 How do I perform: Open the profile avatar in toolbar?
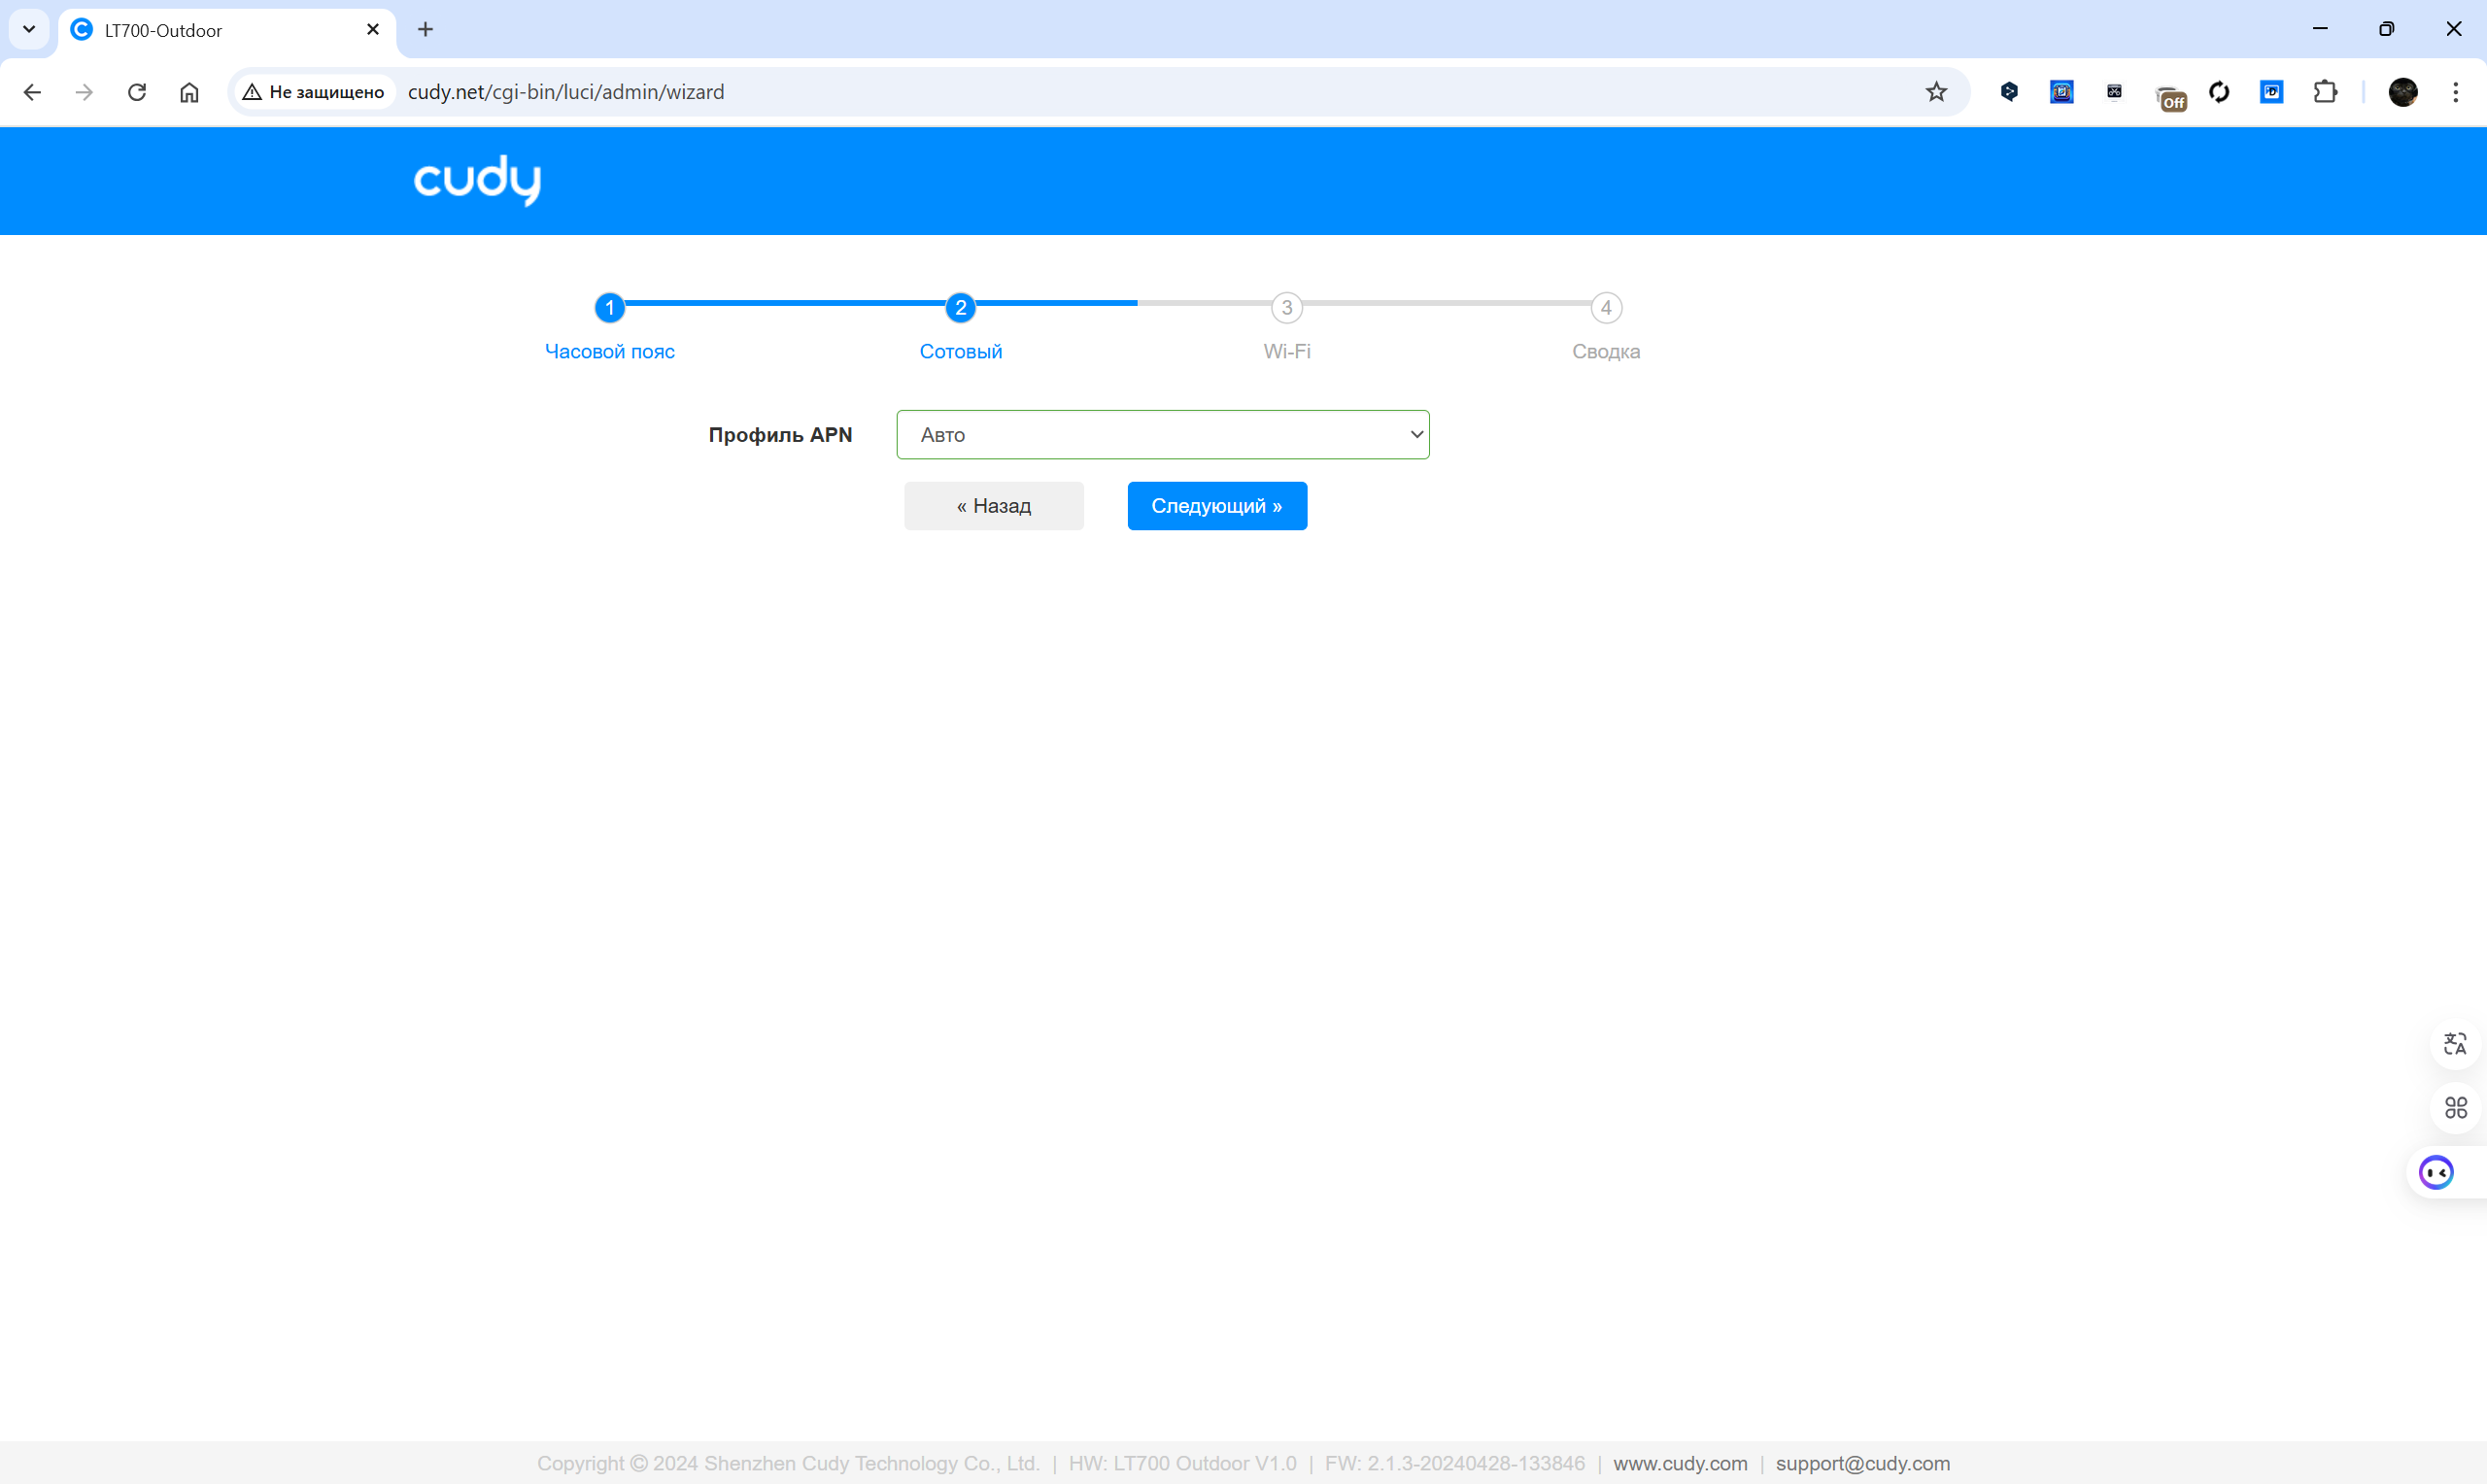point(2403,92)
